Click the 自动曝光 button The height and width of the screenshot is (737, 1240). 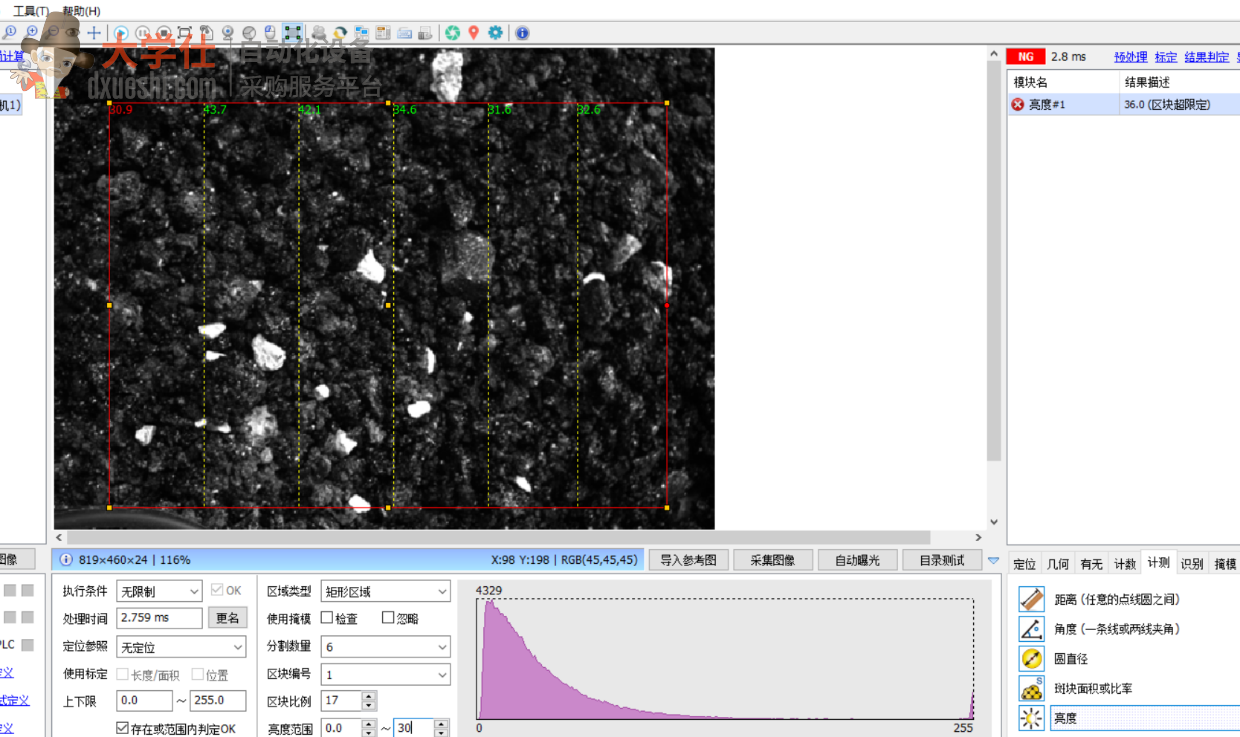tap(857, 560)
